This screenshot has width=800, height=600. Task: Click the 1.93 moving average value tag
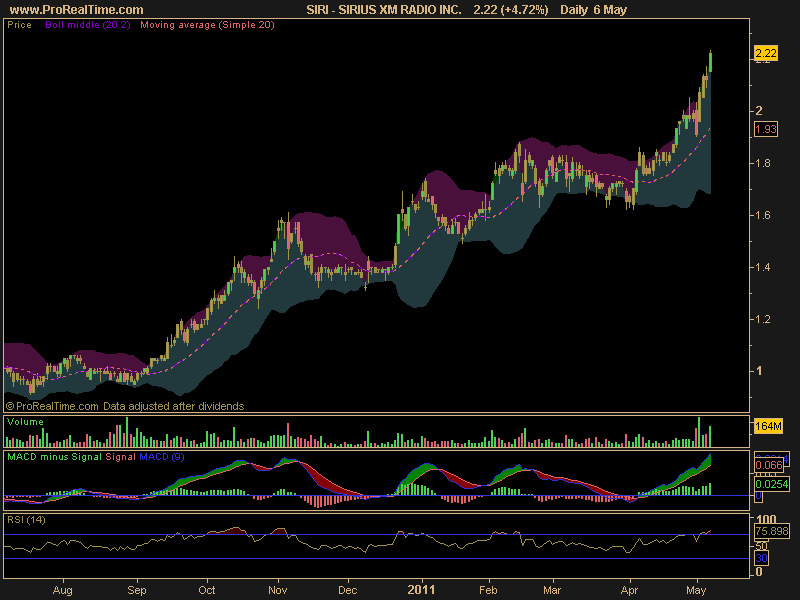click(766, 129)
